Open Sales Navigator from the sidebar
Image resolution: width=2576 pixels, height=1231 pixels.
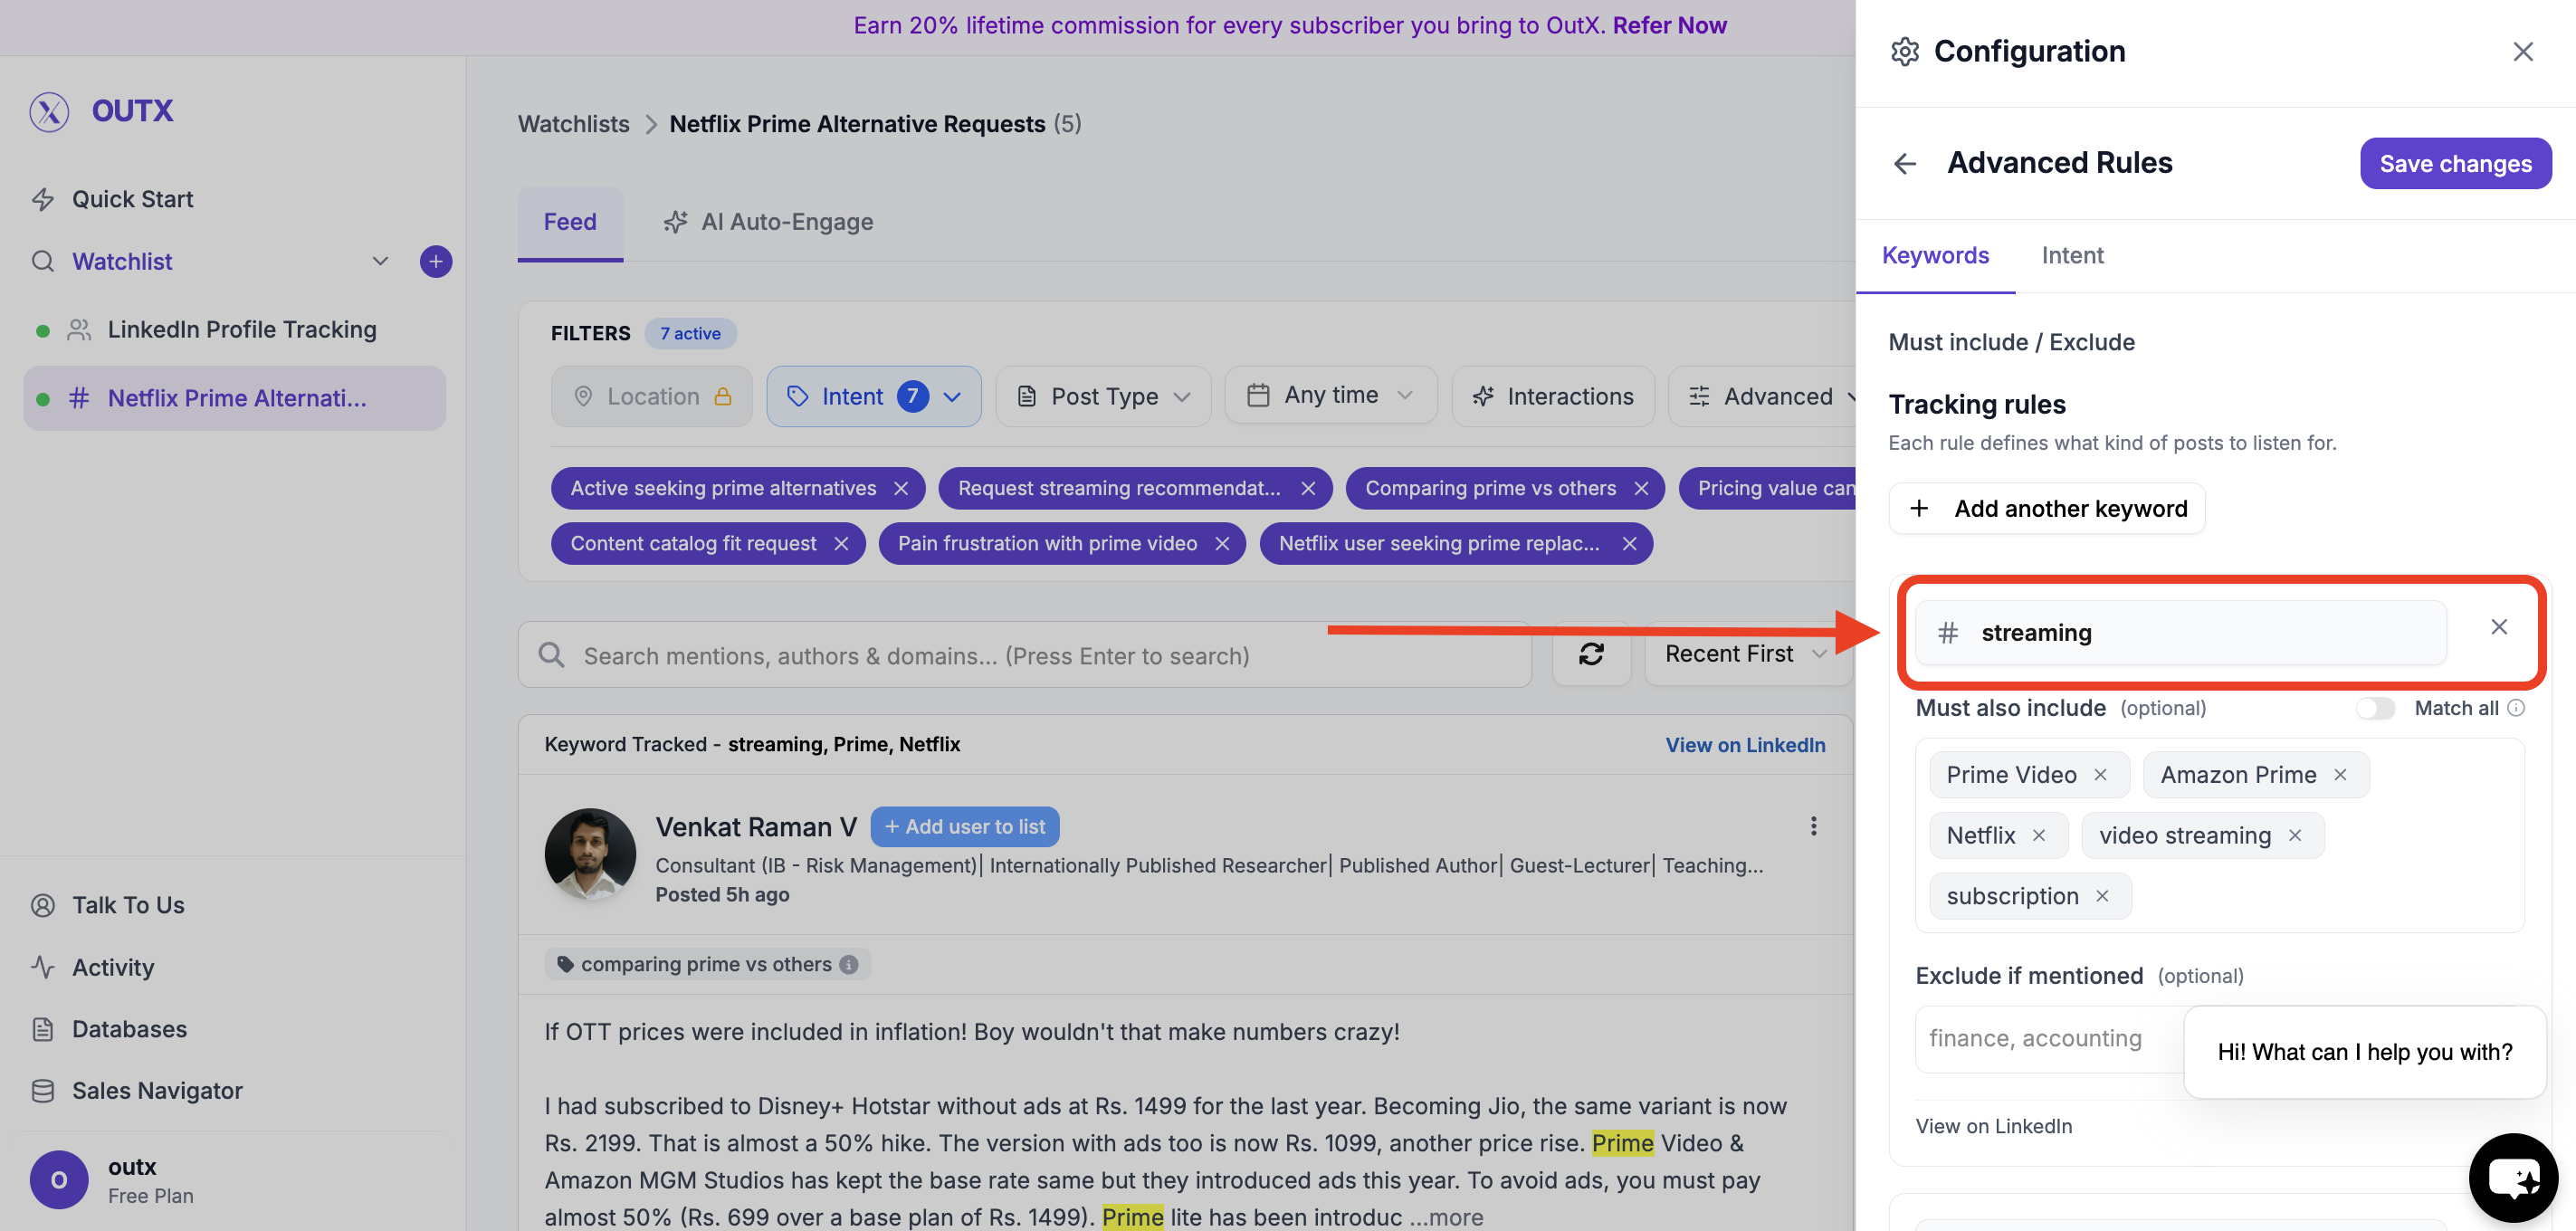156,1090
